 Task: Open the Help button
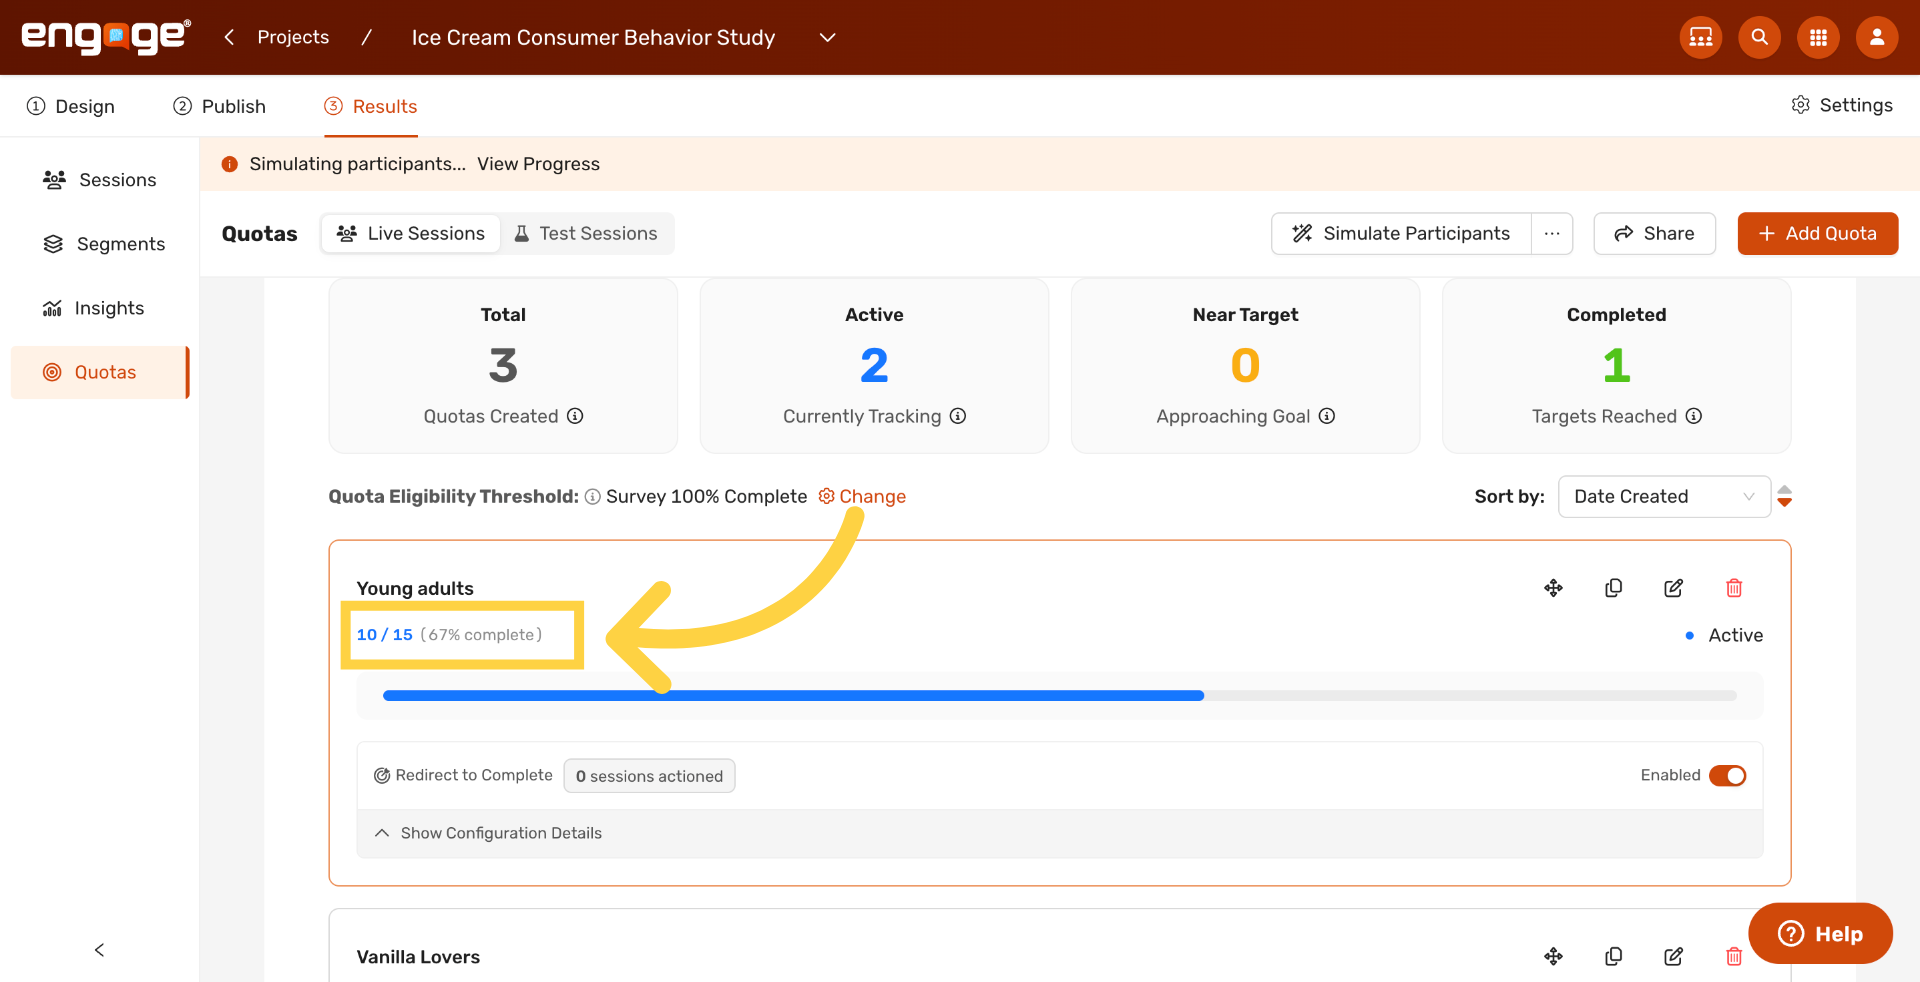pos(1820,934)
